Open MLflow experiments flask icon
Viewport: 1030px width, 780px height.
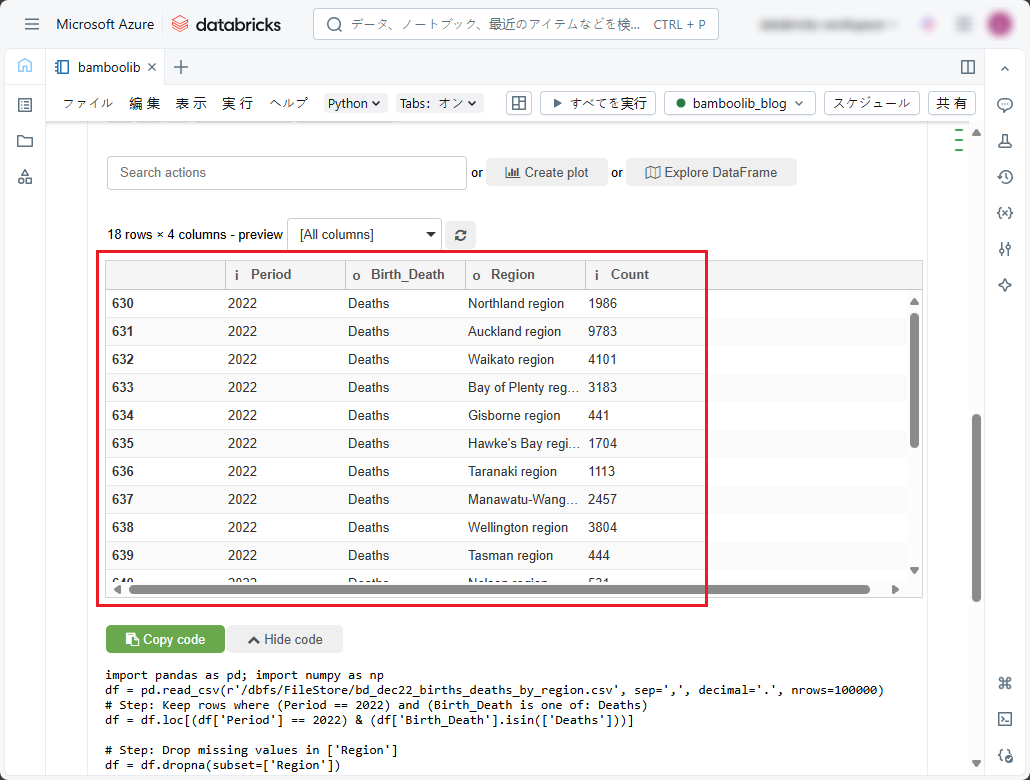click(1005, 141)
